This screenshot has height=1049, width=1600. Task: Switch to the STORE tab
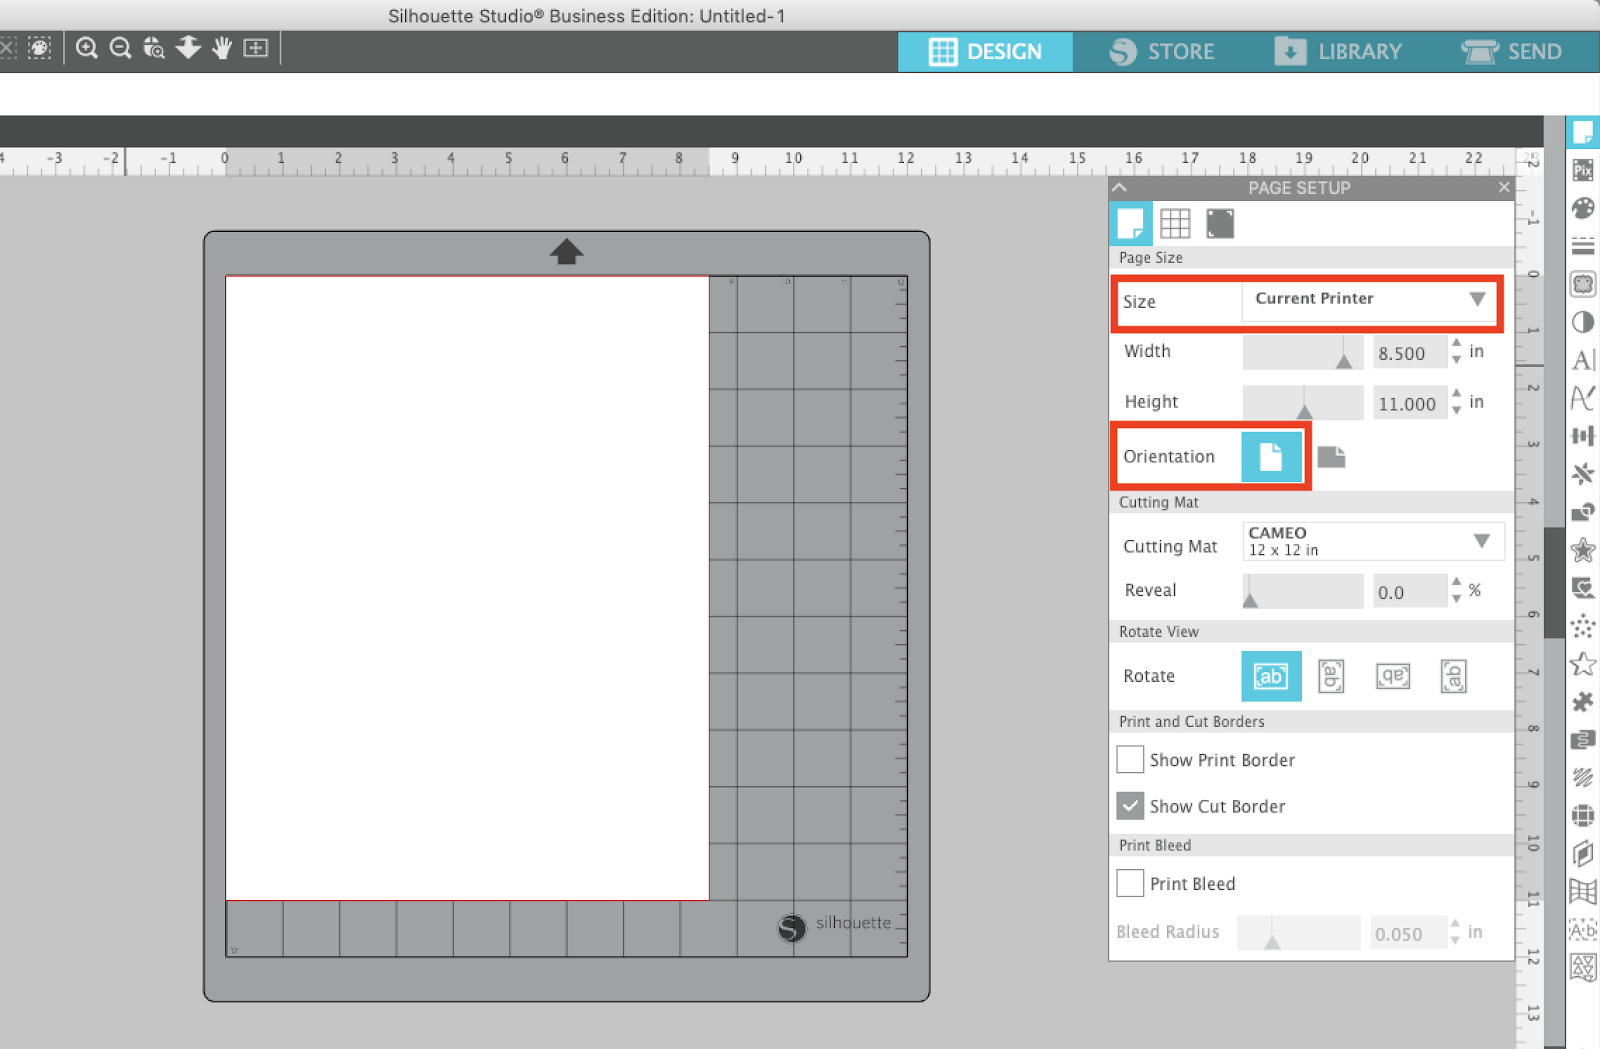[1162, 52]
